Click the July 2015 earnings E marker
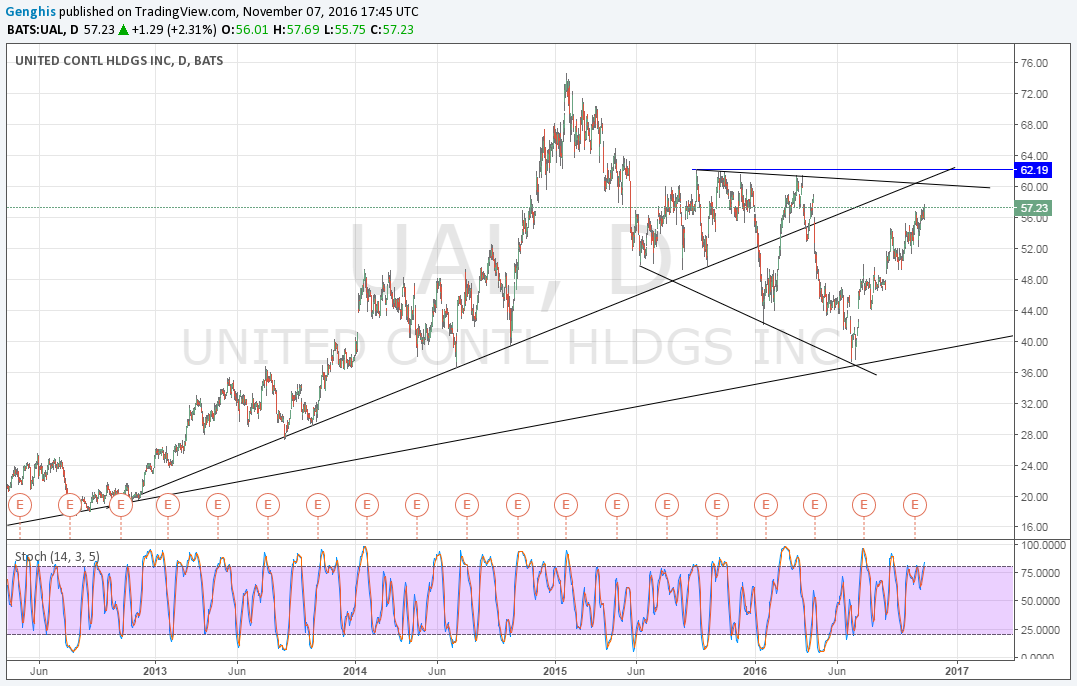This screenshot has width=1077, height=686. coord(666,505)
